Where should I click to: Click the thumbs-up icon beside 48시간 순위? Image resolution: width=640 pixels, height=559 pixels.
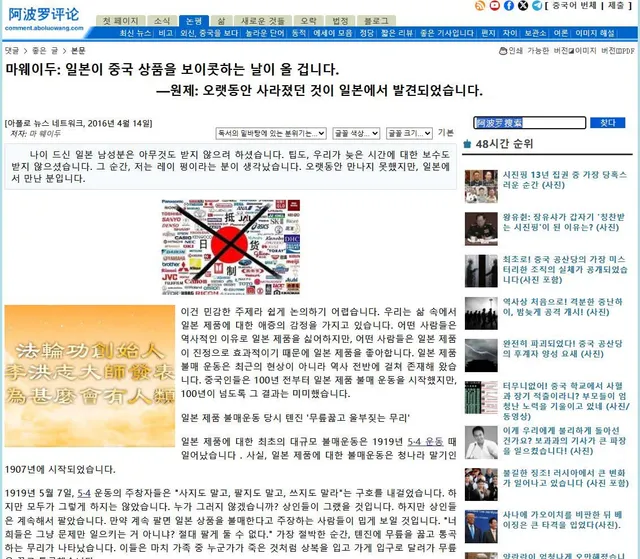(x=468, y=144)
